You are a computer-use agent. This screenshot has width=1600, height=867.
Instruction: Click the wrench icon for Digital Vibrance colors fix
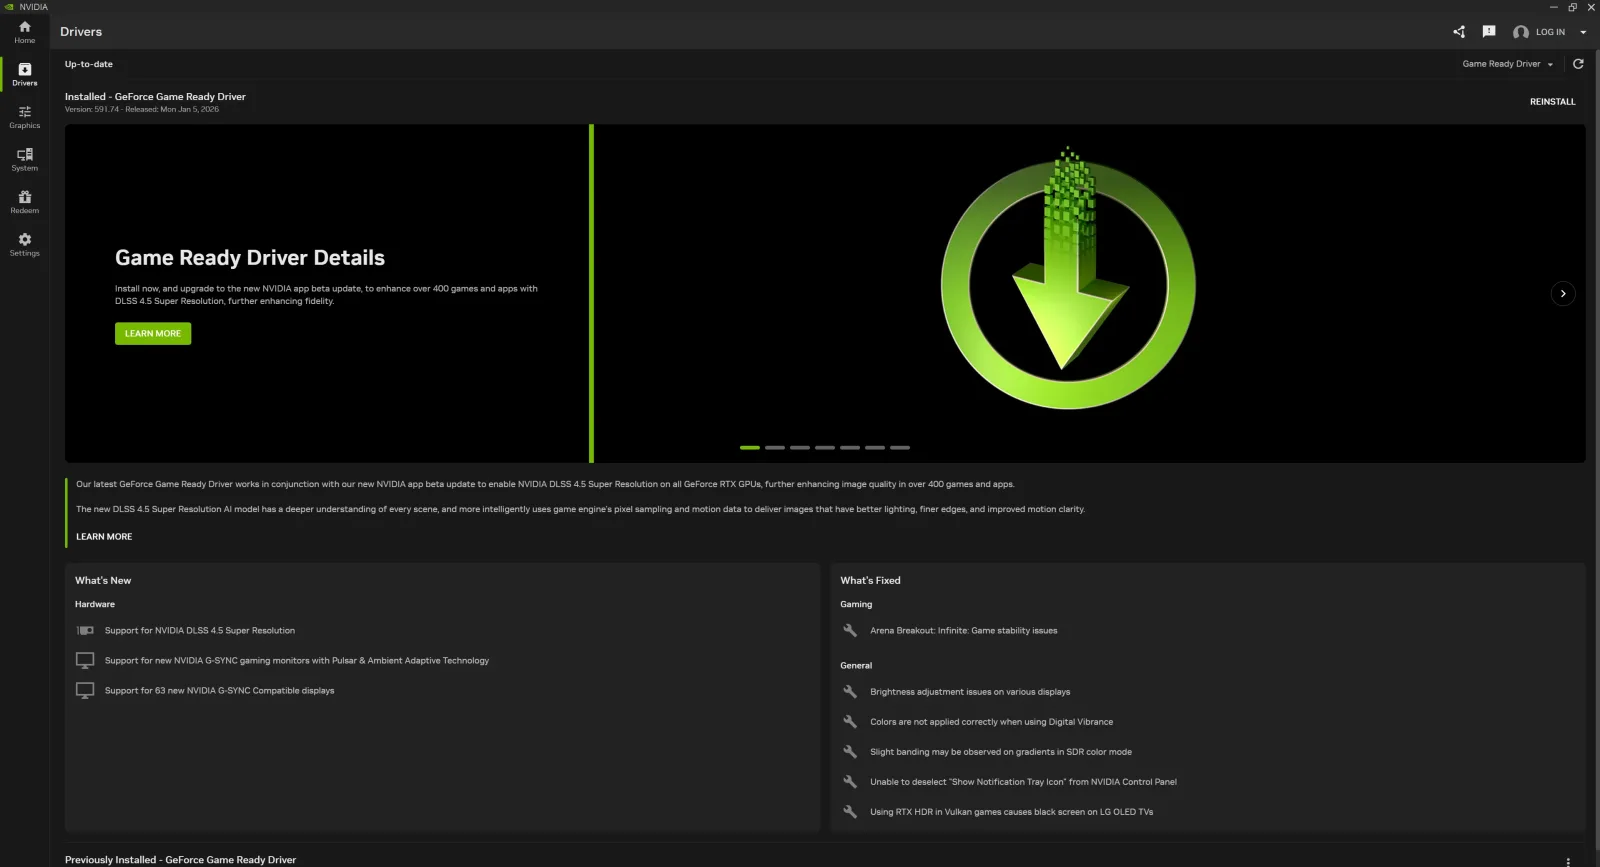(x=850, y=722)
